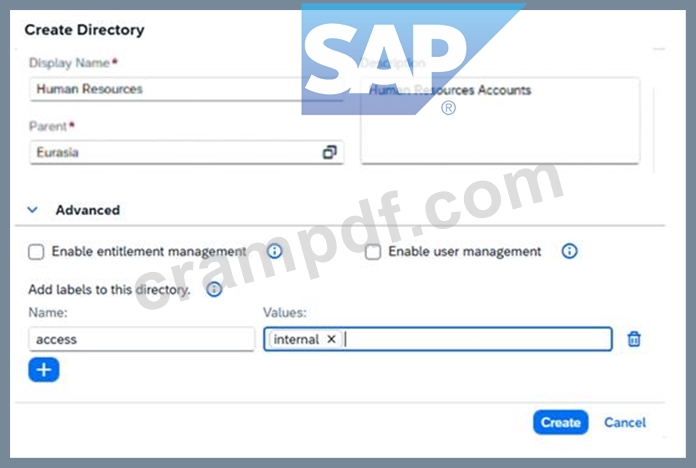This screenshot has height=468, width=696.
Task: Click into the Description text area
Action: pos(500,121)
